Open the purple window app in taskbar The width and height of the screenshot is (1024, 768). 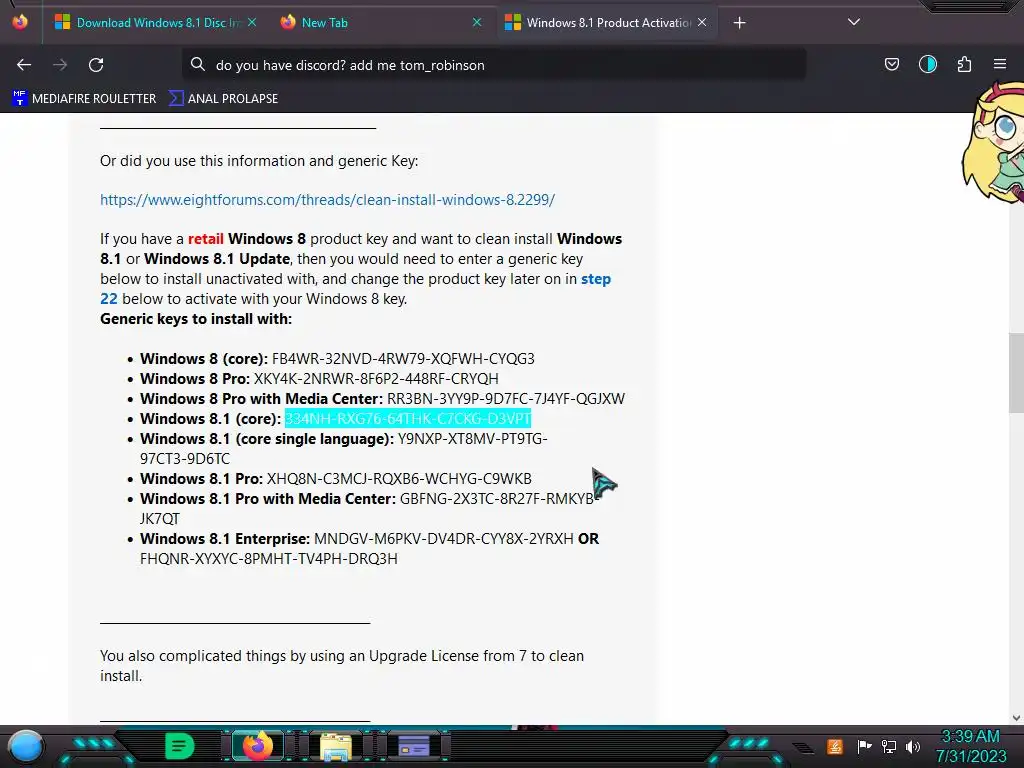[414, 746]
